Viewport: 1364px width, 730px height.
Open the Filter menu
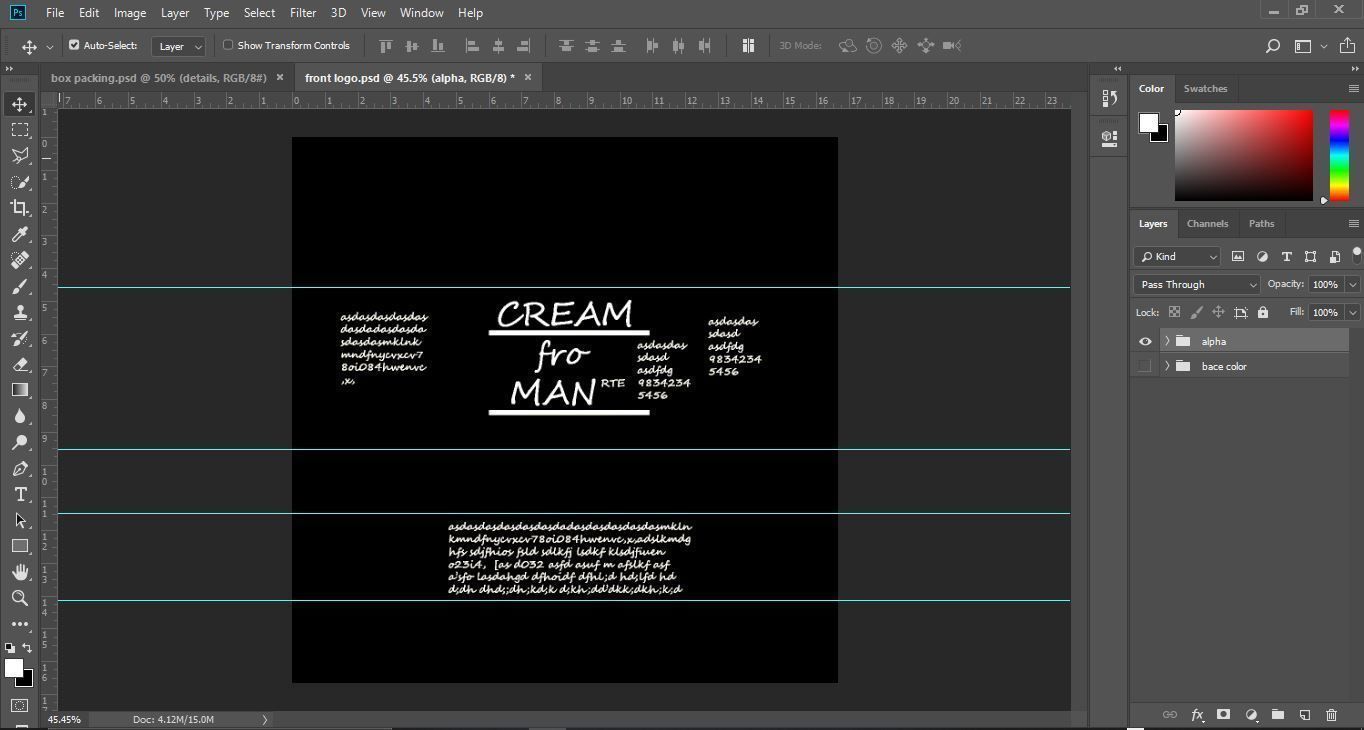pyautogui.click(x=303, y=13)
